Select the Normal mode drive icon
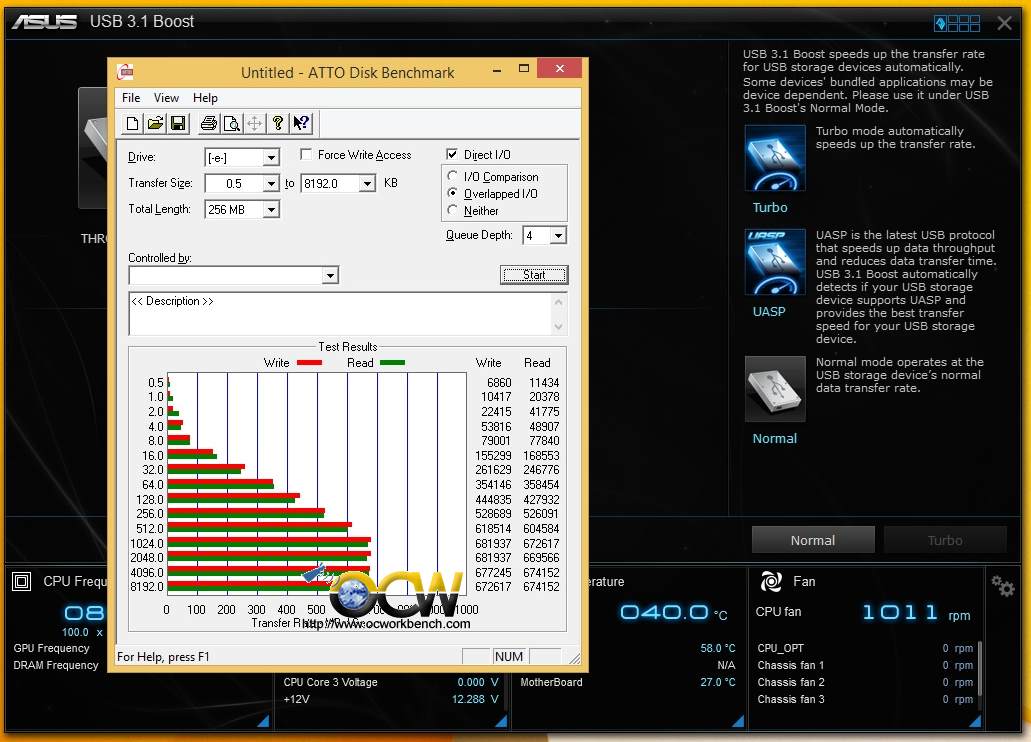 tap(775, 389)
